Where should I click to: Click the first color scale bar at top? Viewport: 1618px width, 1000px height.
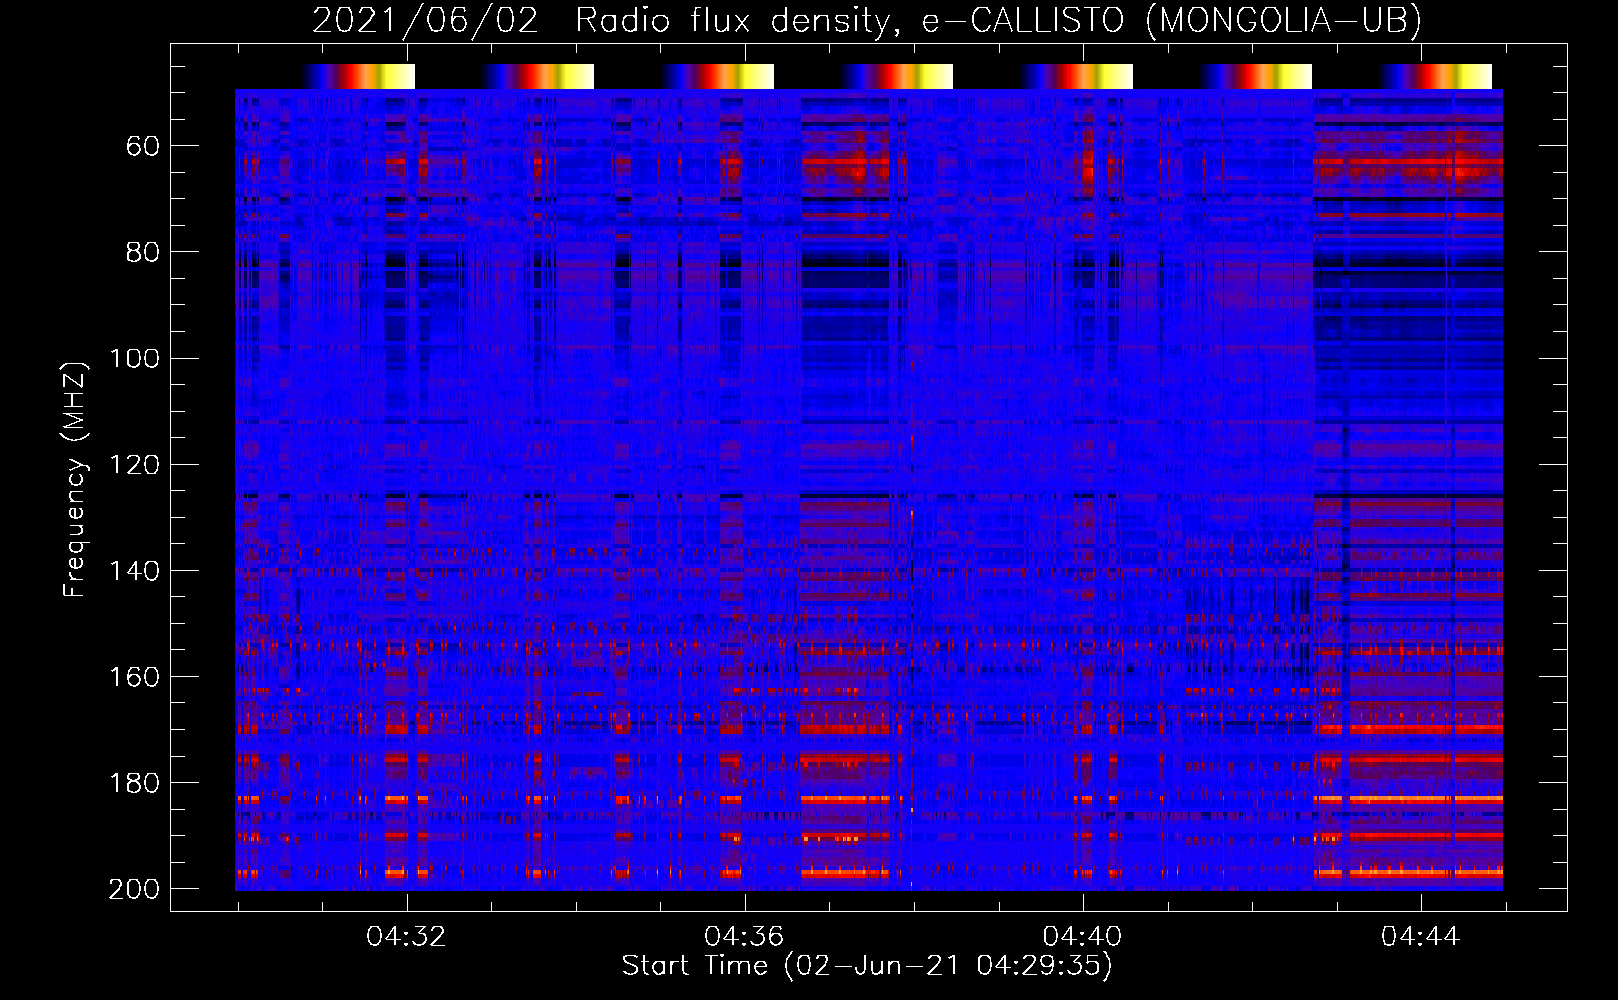click(x=357, y=76)
